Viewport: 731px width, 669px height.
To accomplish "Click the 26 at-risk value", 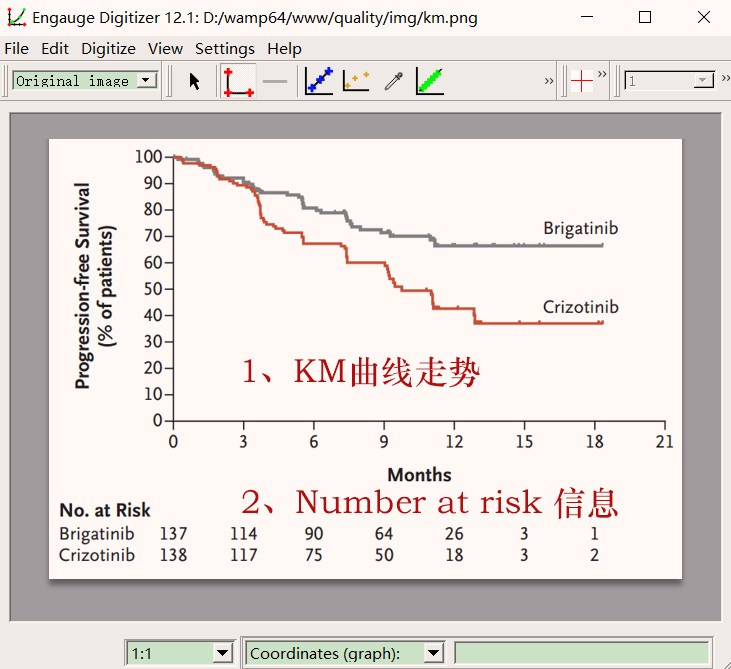I will tap(454, 533).
